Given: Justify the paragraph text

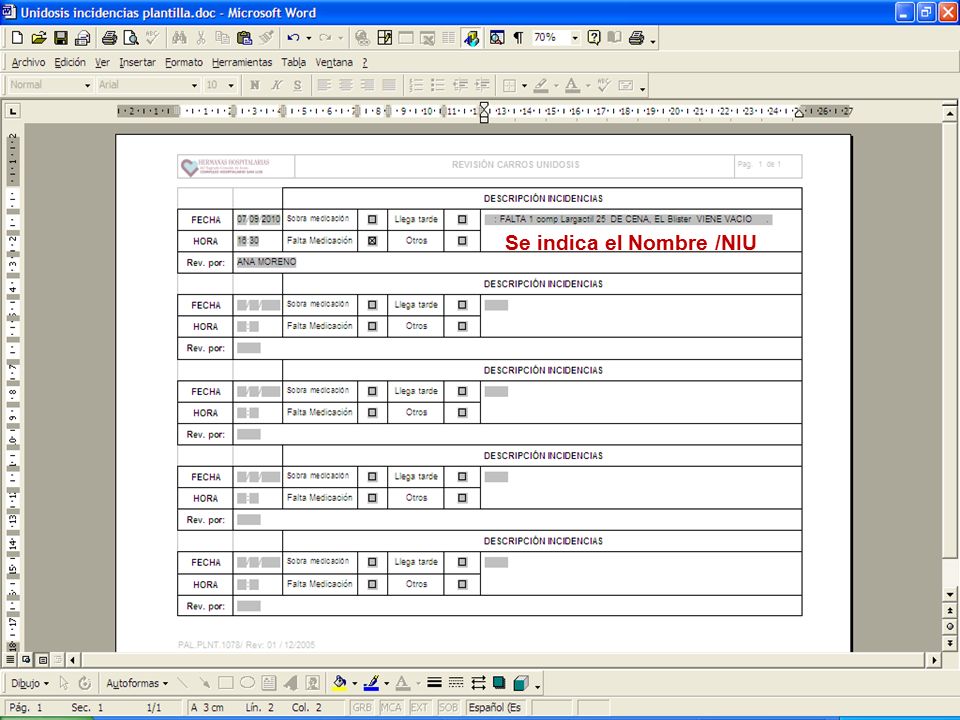Looking at the screenshot, I should (389, 85).
